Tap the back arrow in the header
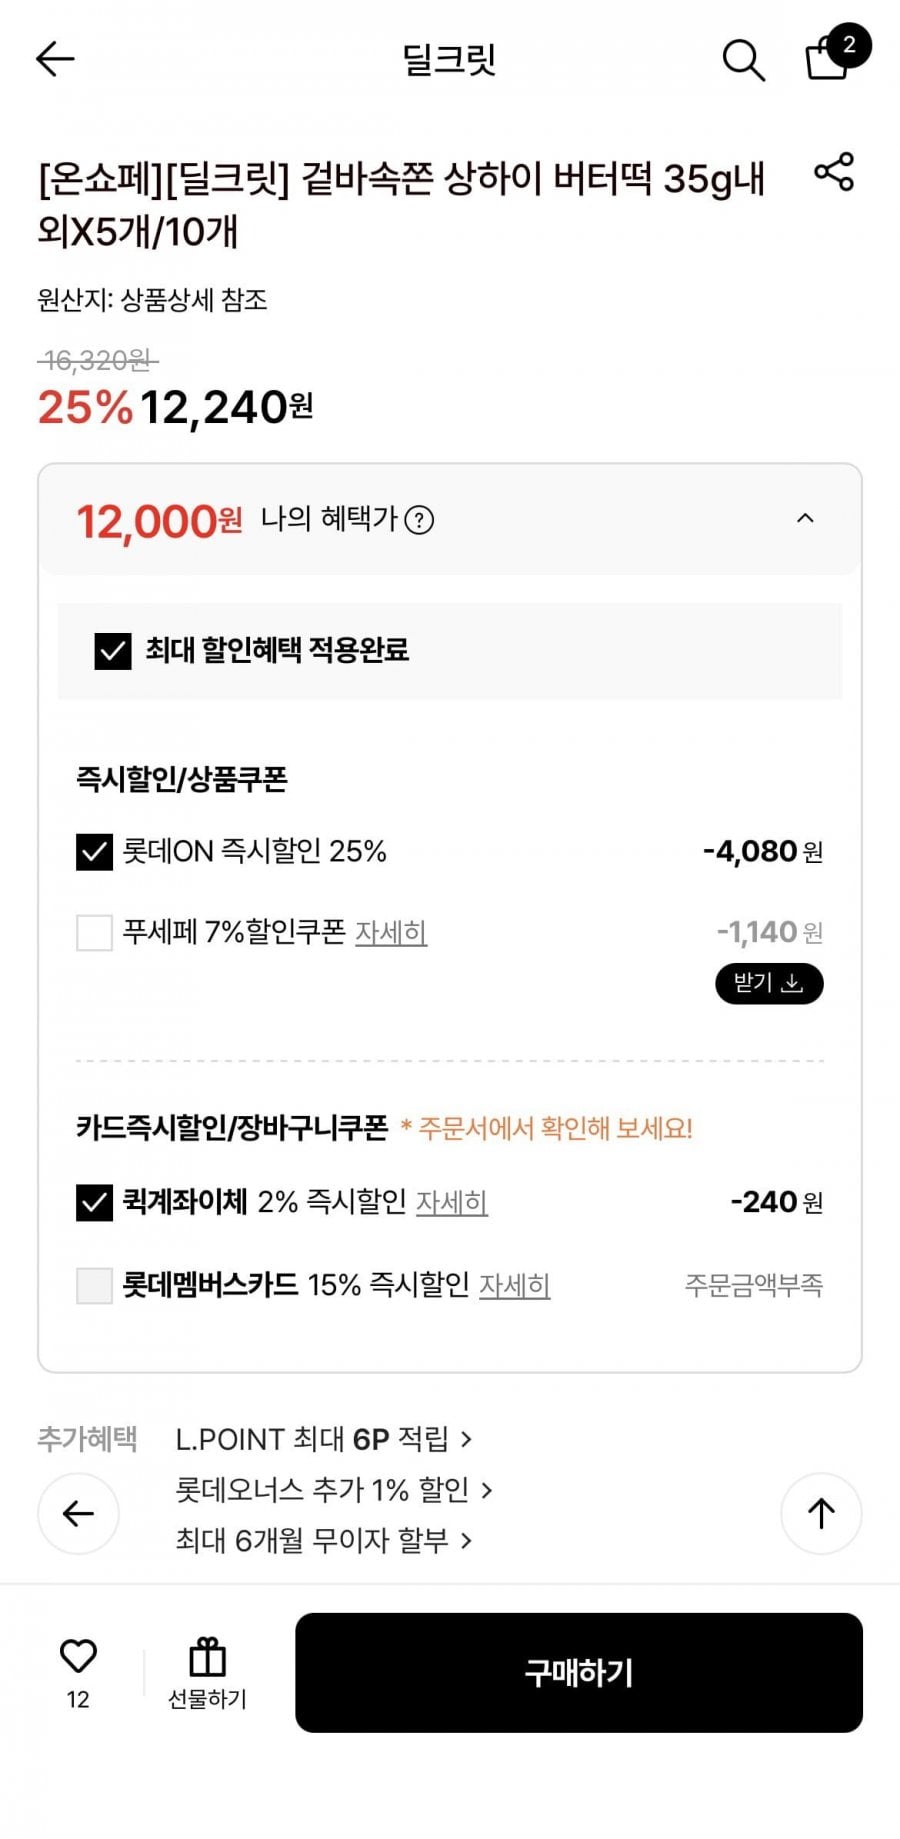 tap(55, 59)
